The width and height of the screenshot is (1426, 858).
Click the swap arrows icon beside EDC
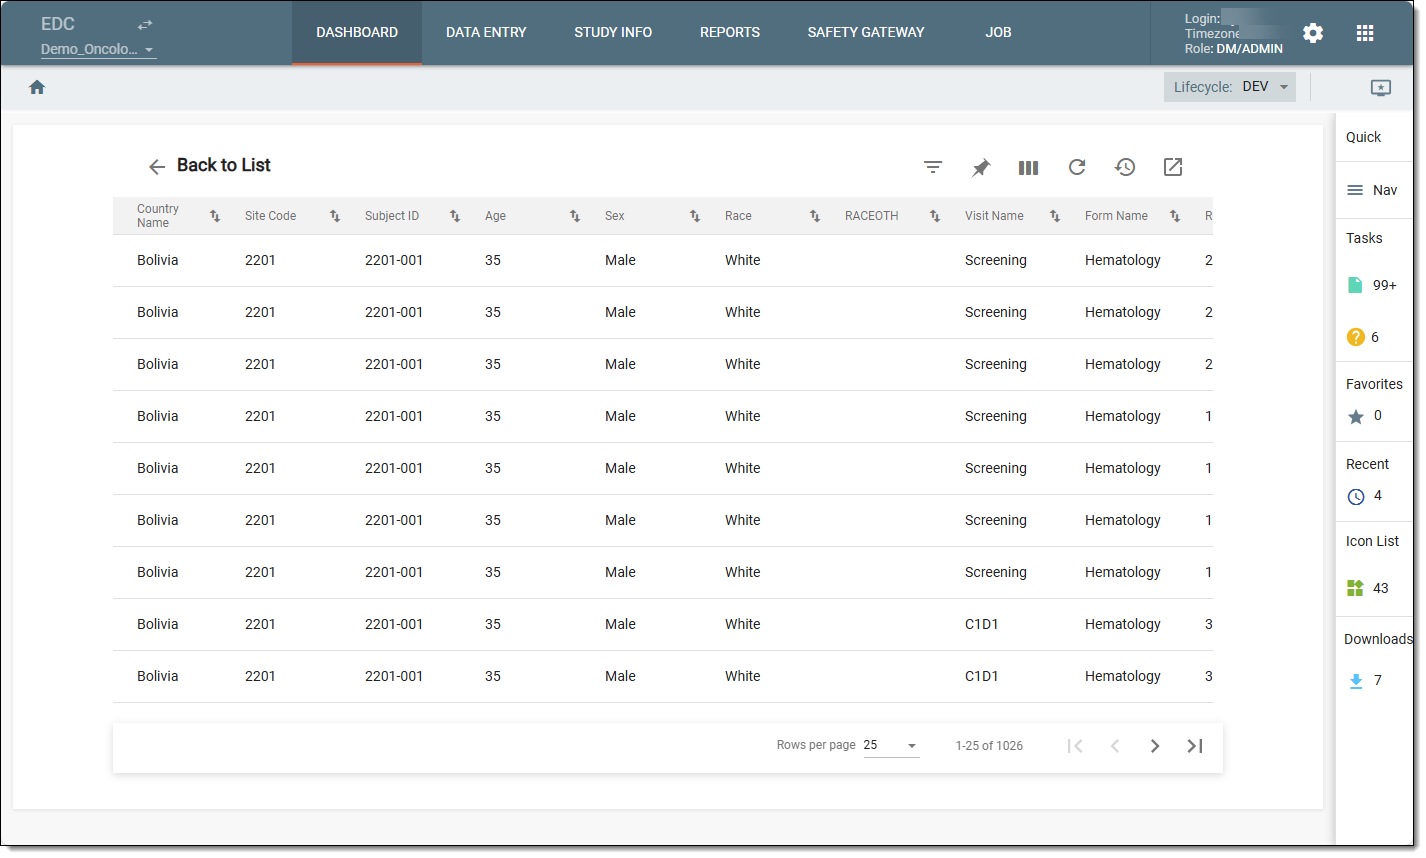tap(145, 24)
